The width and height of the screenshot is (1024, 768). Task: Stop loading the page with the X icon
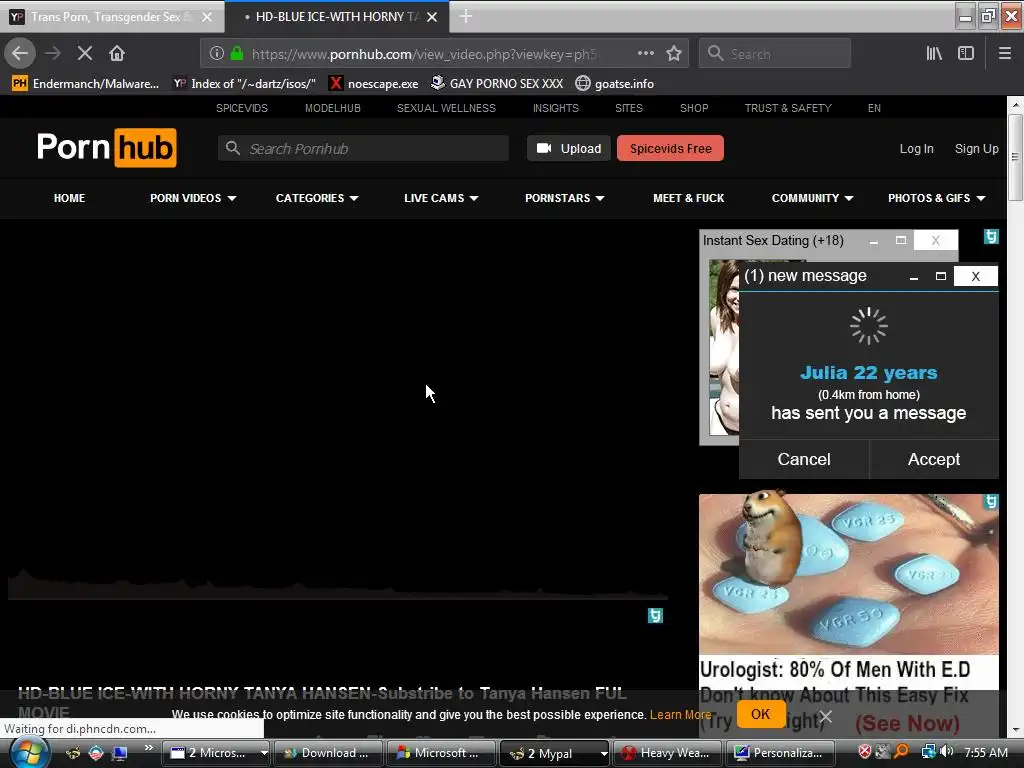[x=85, y=53]
